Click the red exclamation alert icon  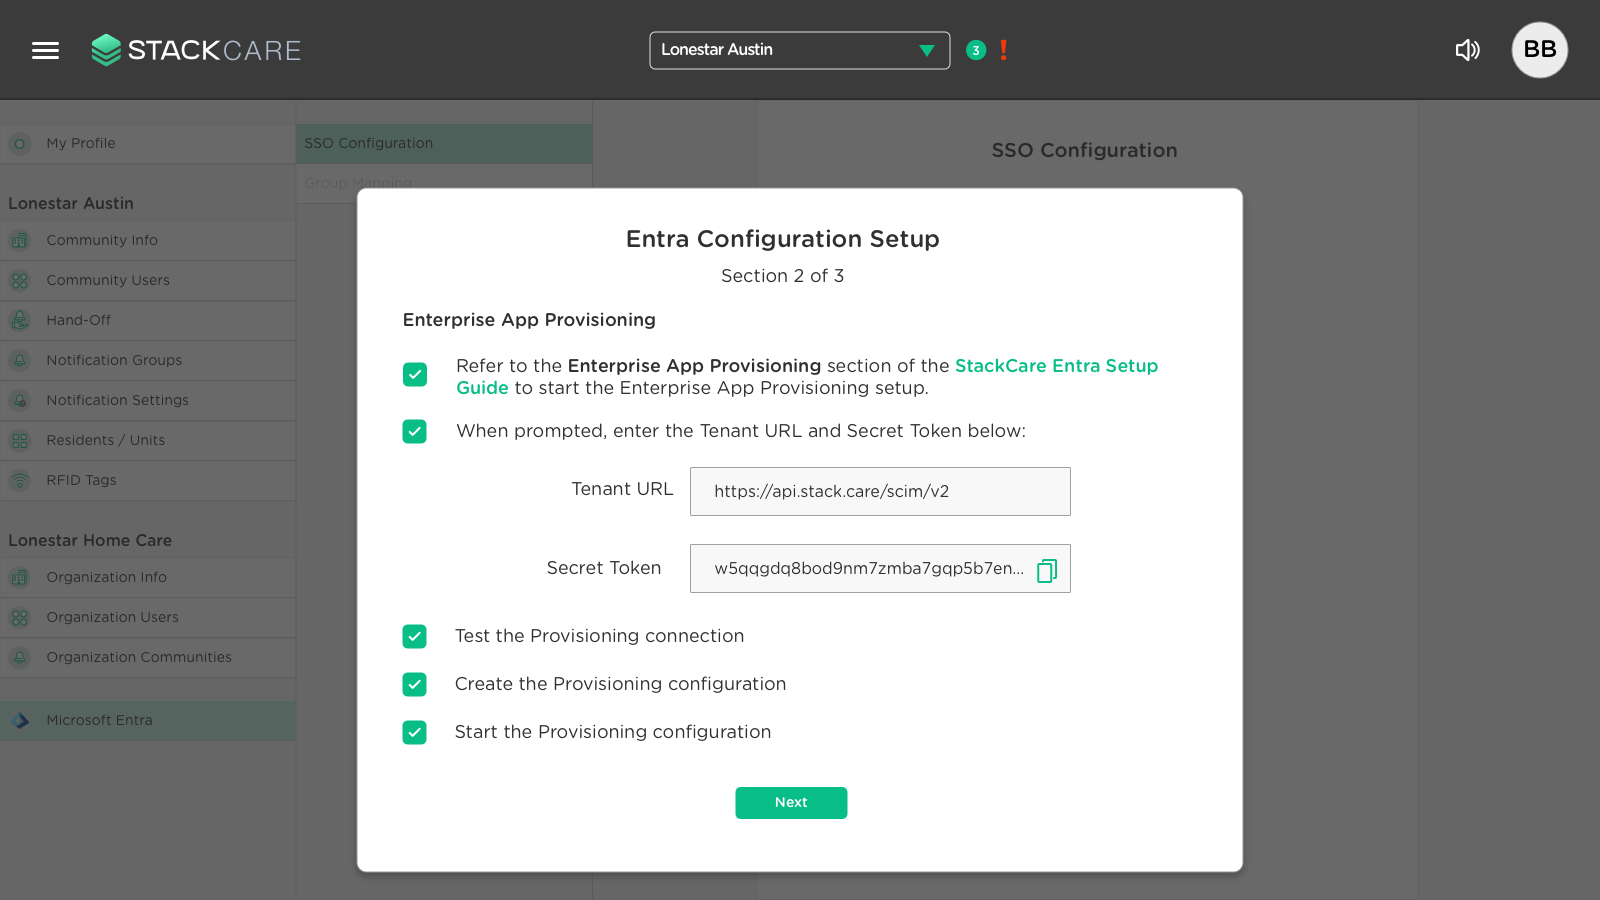(x=1003, y=50)
